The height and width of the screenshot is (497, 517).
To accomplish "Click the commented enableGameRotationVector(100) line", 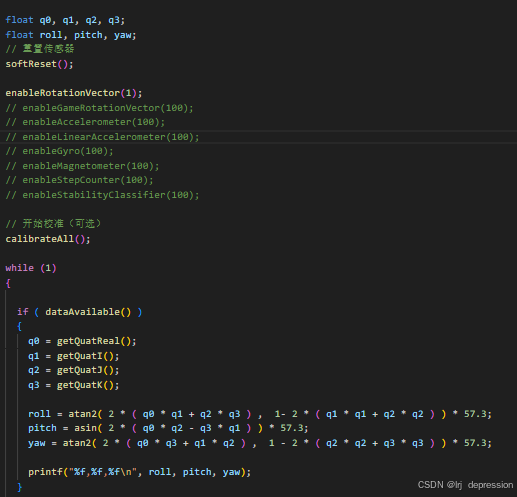I will tap(99, 108).
